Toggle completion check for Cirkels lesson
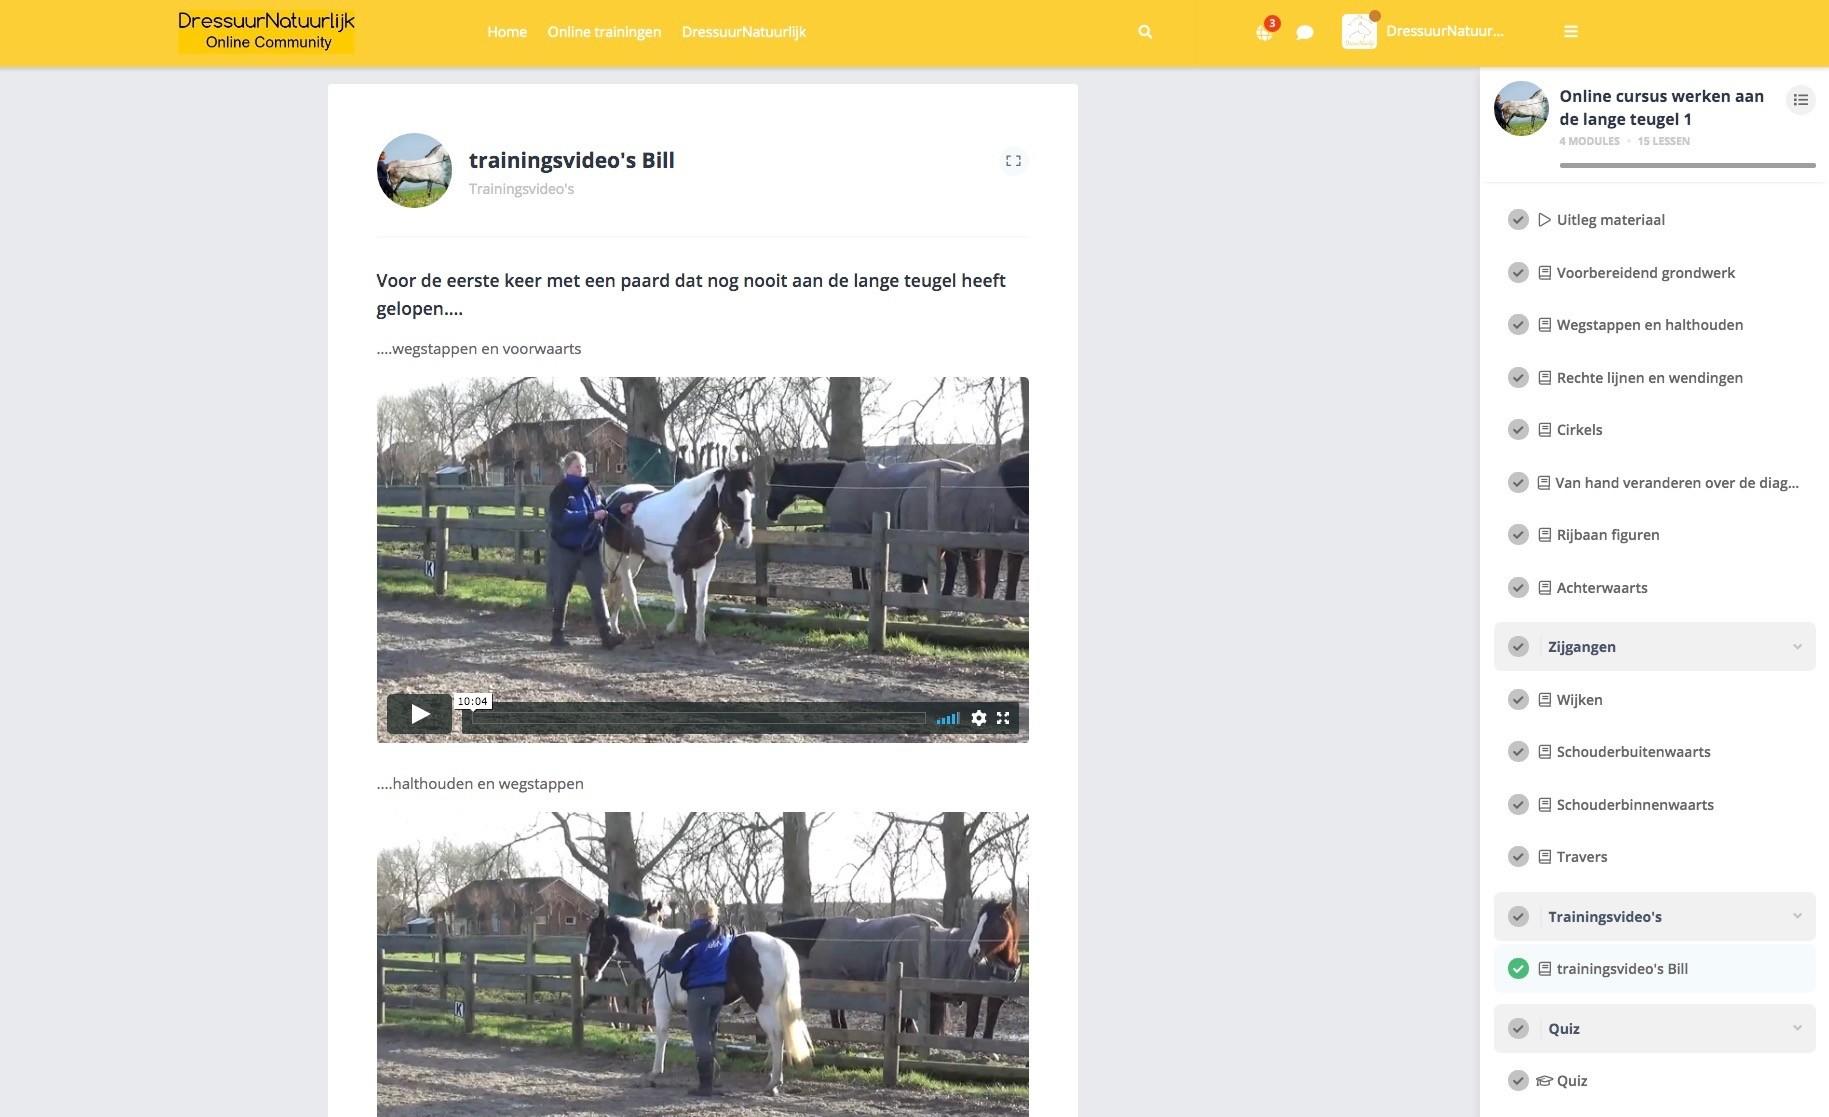1829x1117 pixels. (x=1518, y=430)
